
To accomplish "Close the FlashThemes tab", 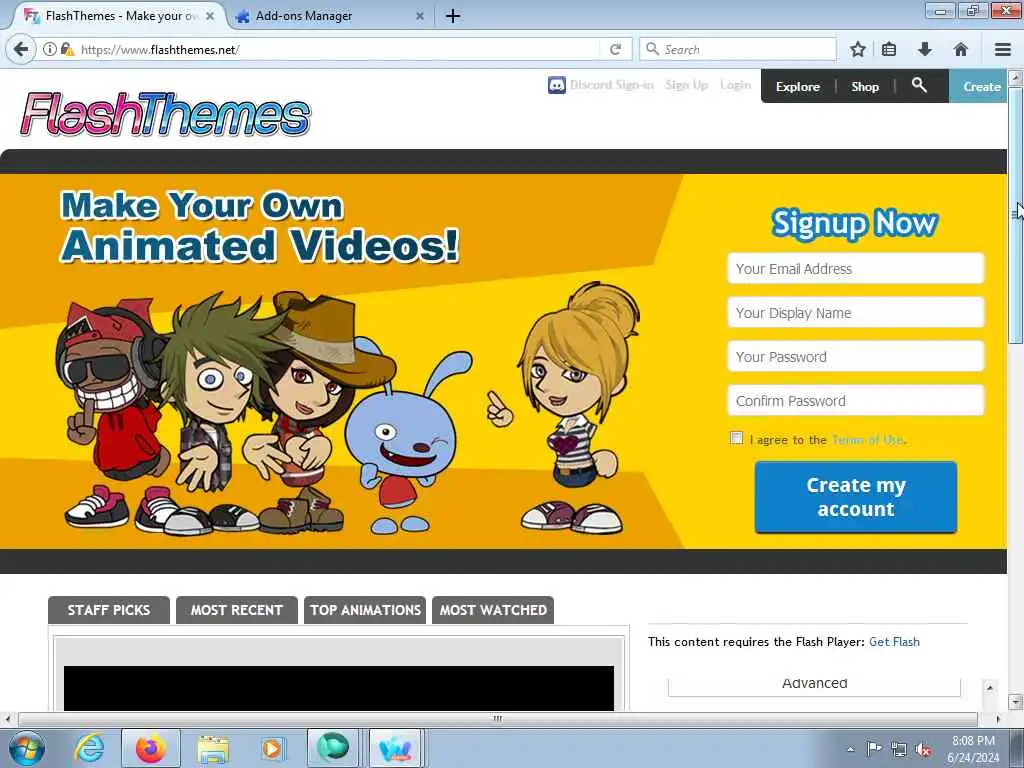I will click(210, 16).
